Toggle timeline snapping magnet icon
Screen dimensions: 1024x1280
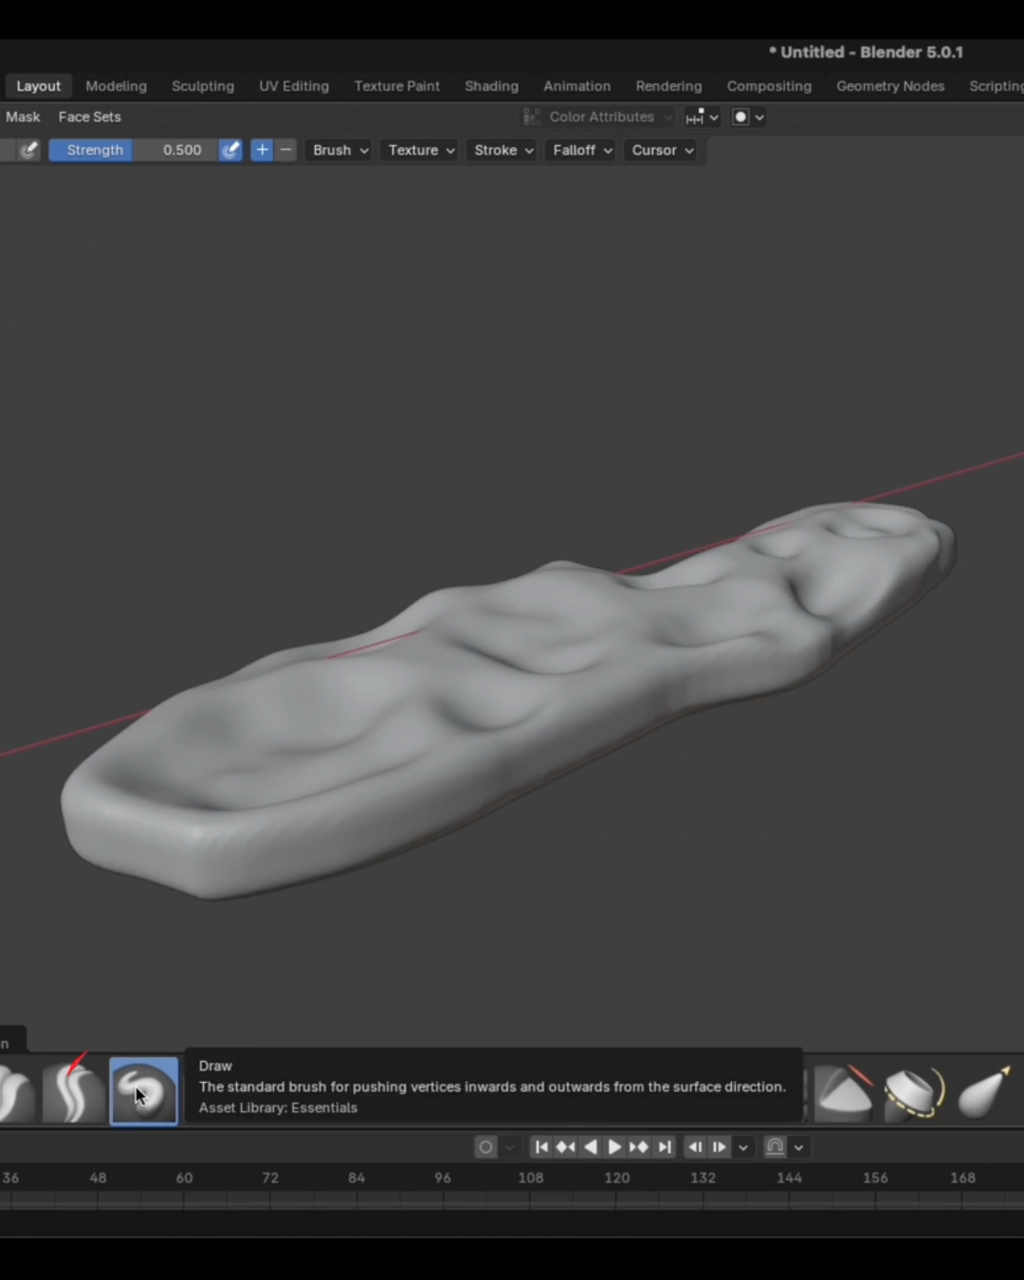coord(775,1147)
